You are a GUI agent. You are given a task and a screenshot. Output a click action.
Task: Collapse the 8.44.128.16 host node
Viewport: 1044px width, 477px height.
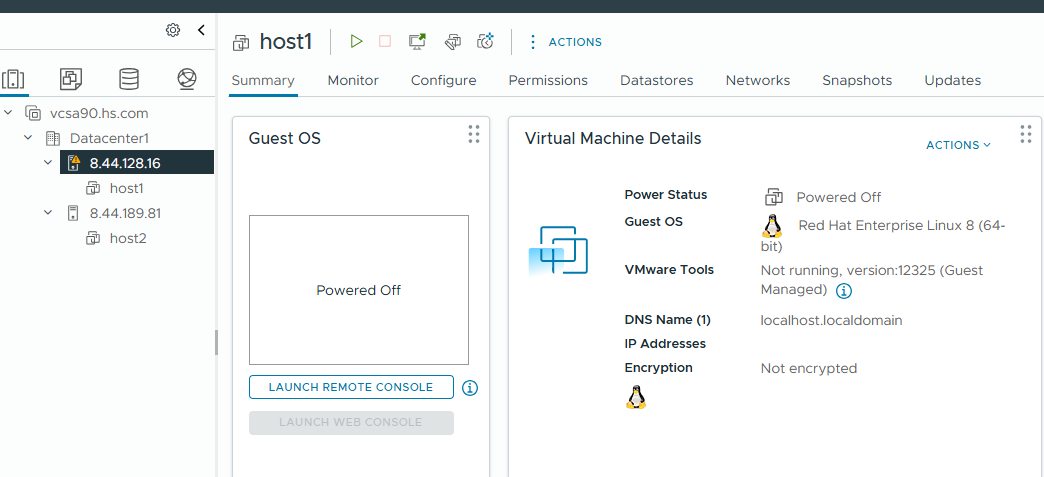(48, 162)
